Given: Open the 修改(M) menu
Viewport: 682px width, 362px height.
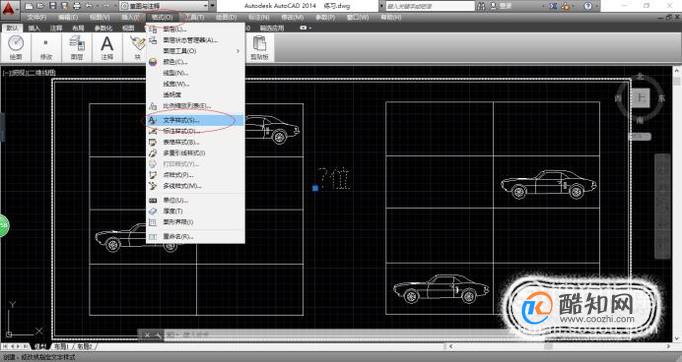Looking at the screenshot, I should [292, 17].
